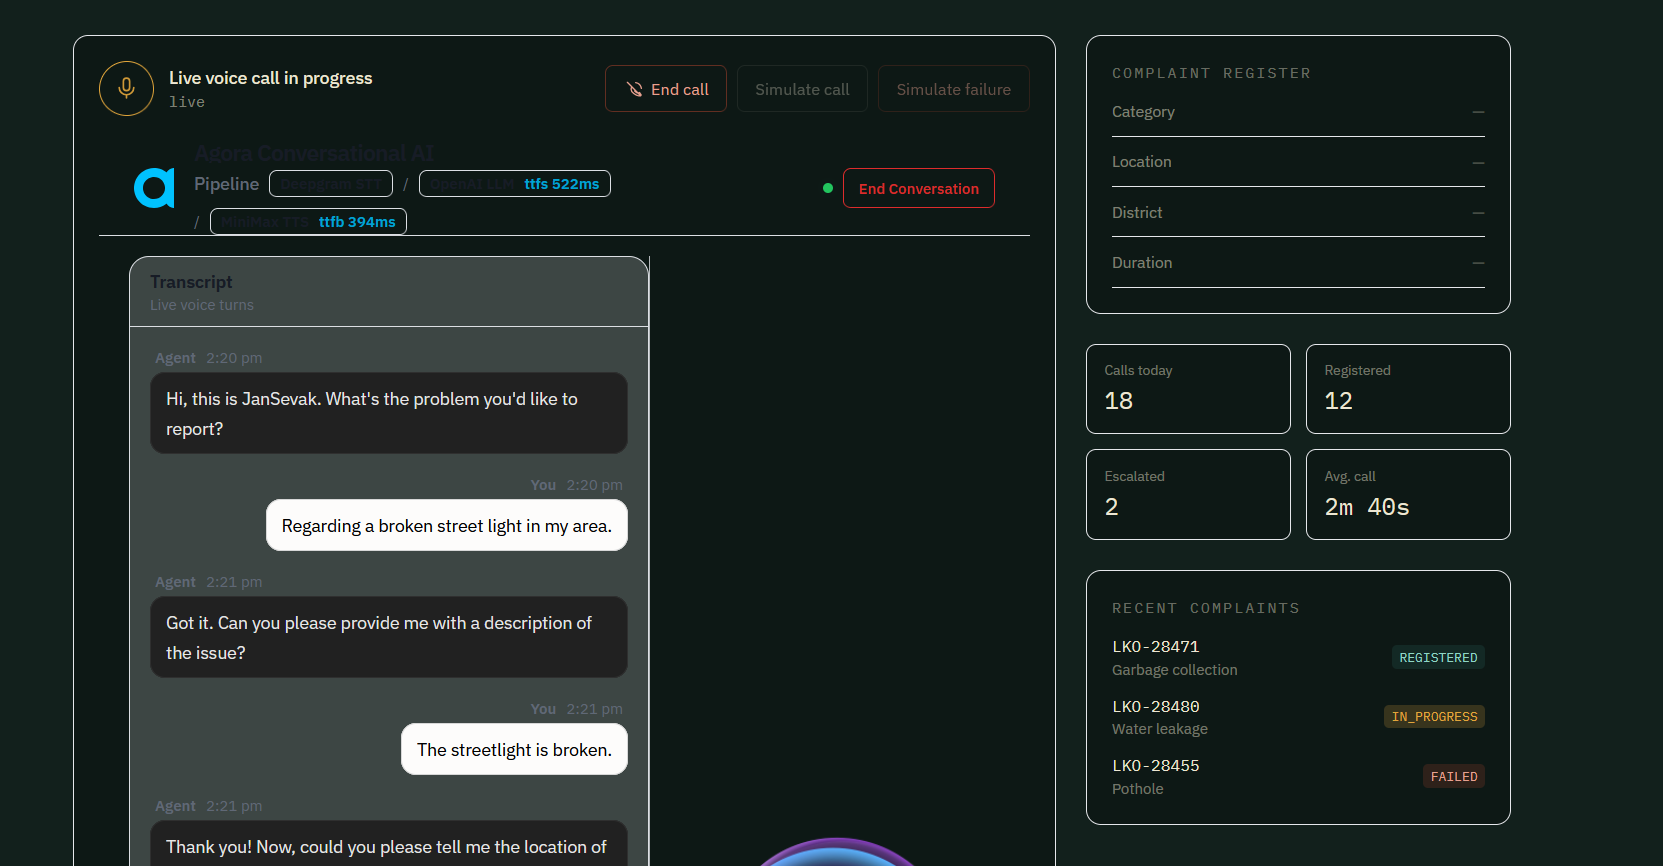
Task: Click the Recent Complaints heading
Action: click(x=1206, y=608)
